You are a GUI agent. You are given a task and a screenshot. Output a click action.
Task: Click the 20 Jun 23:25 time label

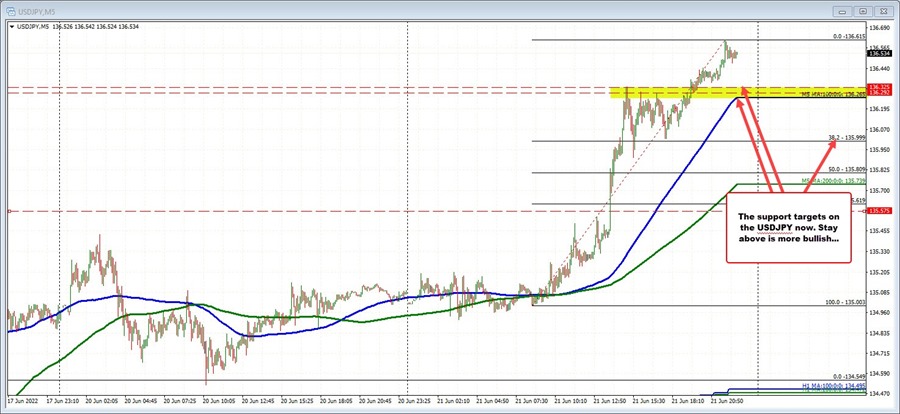[x=414, y=399]
